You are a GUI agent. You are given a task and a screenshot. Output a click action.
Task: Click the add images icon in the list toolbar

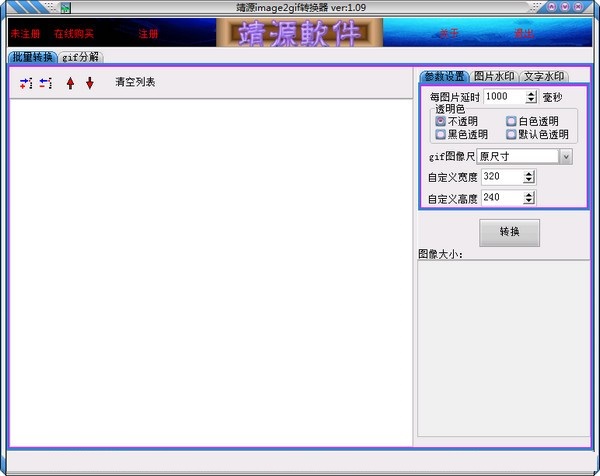coord(26,83)
